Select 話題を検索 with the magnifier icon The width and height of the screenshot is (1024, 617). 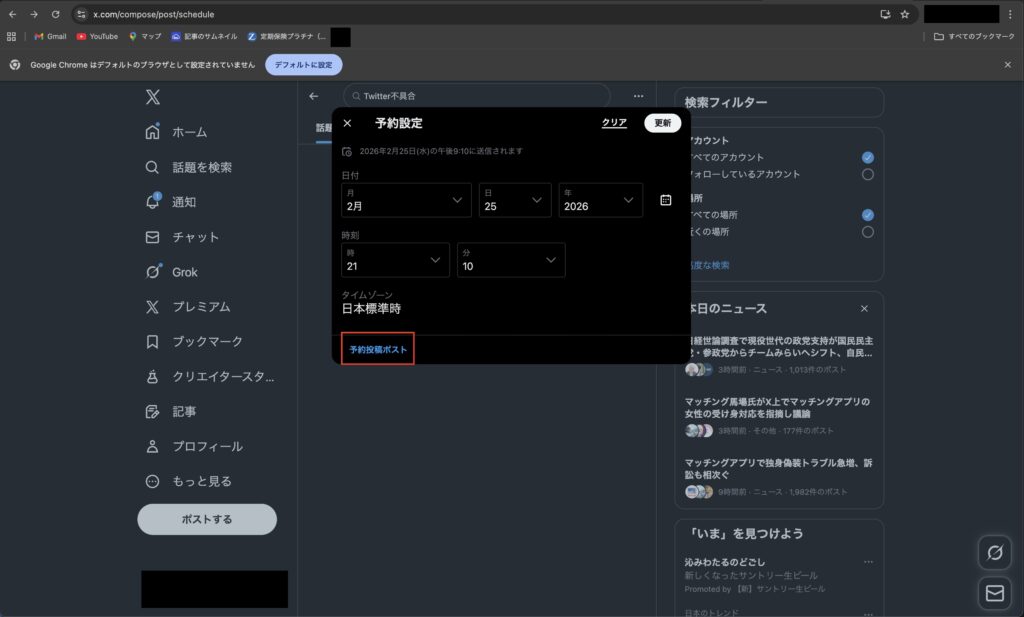click(x=152, y=166)
